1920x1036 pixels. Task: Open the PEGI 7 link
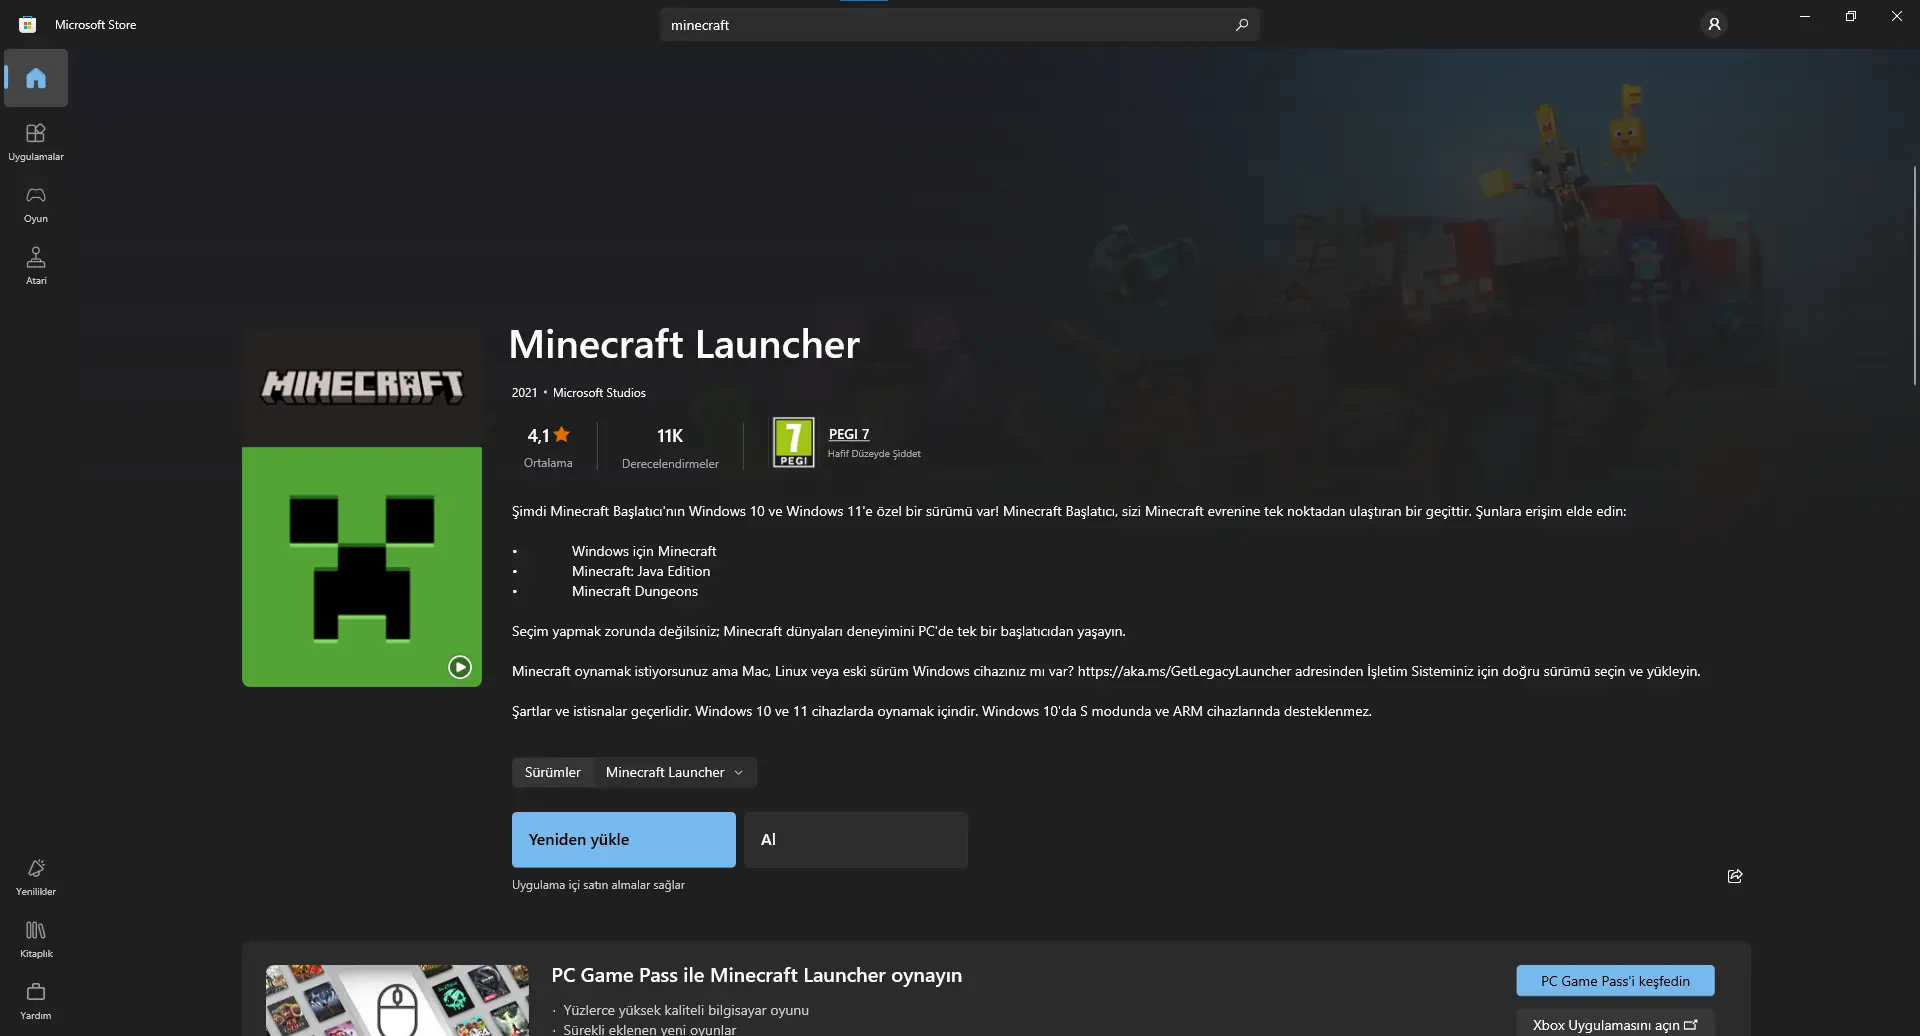[x=849, y=434]
